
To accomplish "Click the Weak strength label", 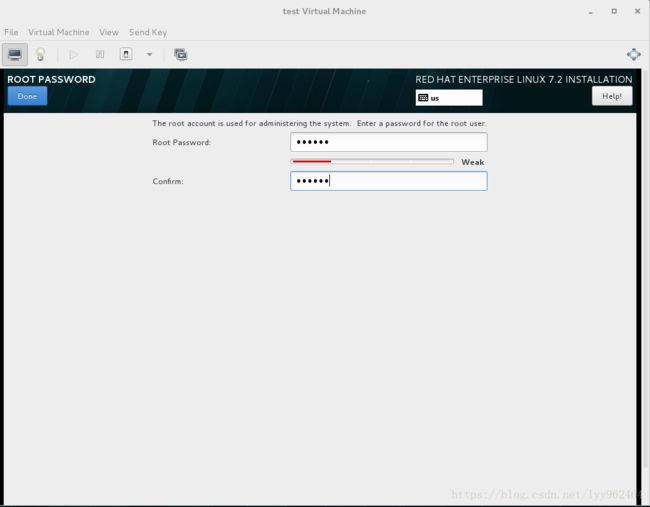I will click(473, 162).
